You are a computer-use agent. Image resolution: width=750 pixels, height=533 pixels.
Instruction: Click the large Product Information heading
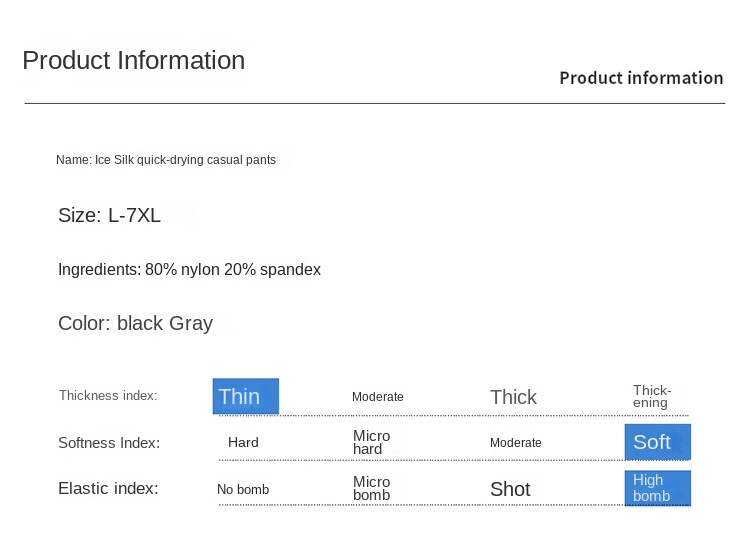pyautogui.click(x=133, y=61)
